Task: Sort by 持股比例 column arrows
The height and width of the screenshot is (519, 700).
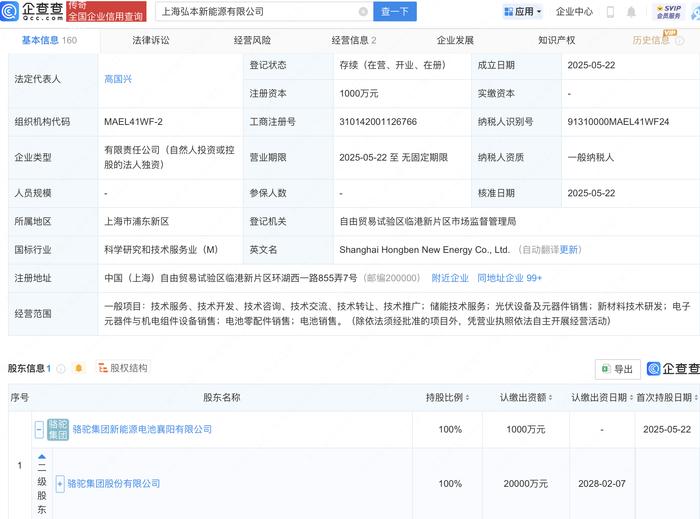Action: [x=467, y=397]
